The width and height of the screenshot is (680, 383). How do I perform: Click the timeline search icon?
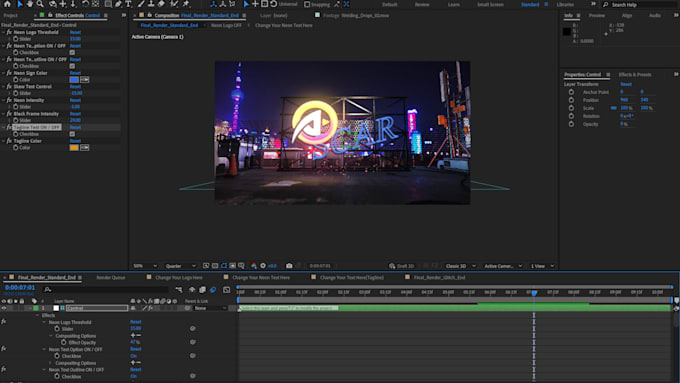point(48,289)
